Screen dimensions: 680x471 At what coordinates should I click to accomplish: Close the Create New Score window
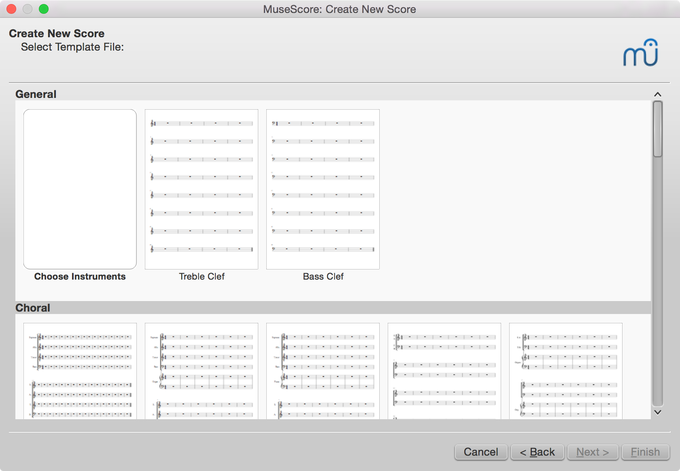[x=12, y=9]
